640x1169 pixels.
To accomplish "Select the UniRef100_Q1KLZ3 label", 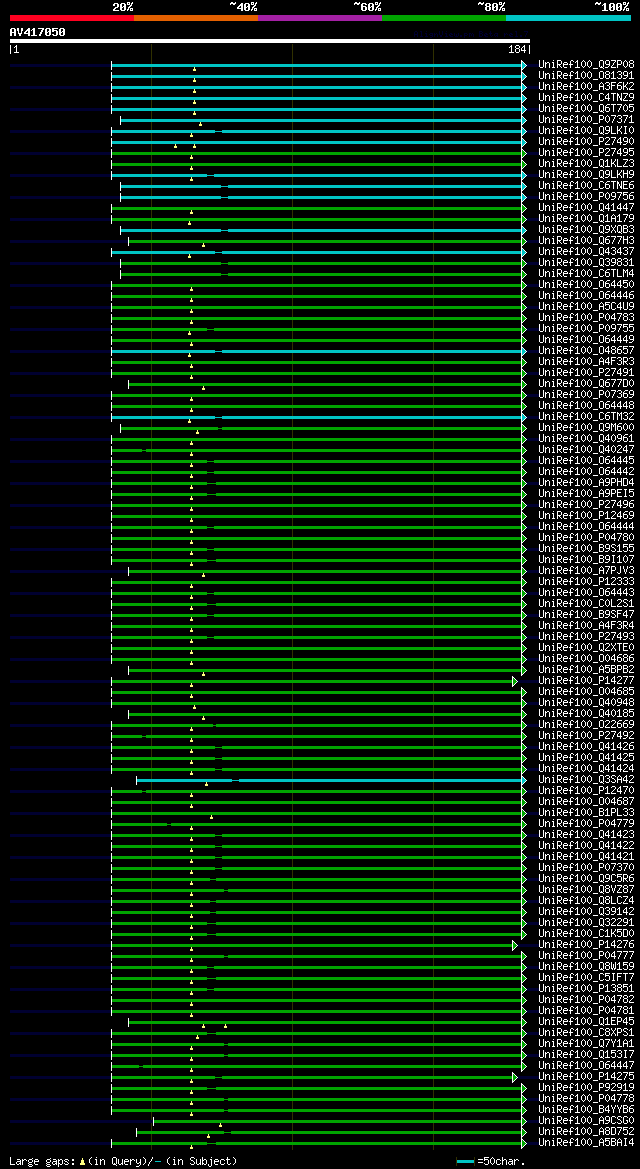I will pyautogui.click(x=586, y=164).
